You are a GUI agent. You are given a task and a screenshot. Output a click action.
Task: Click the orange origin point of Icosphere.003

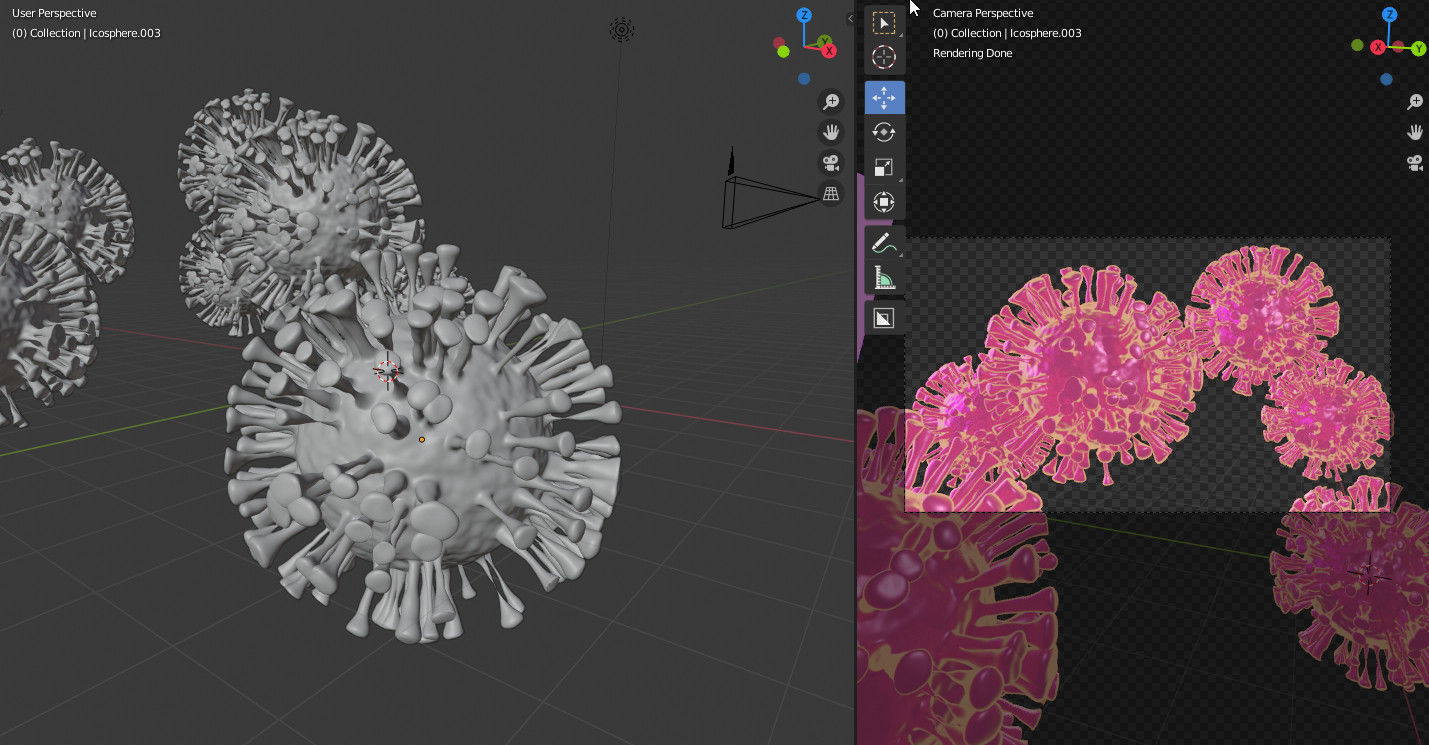coord(422,439)
